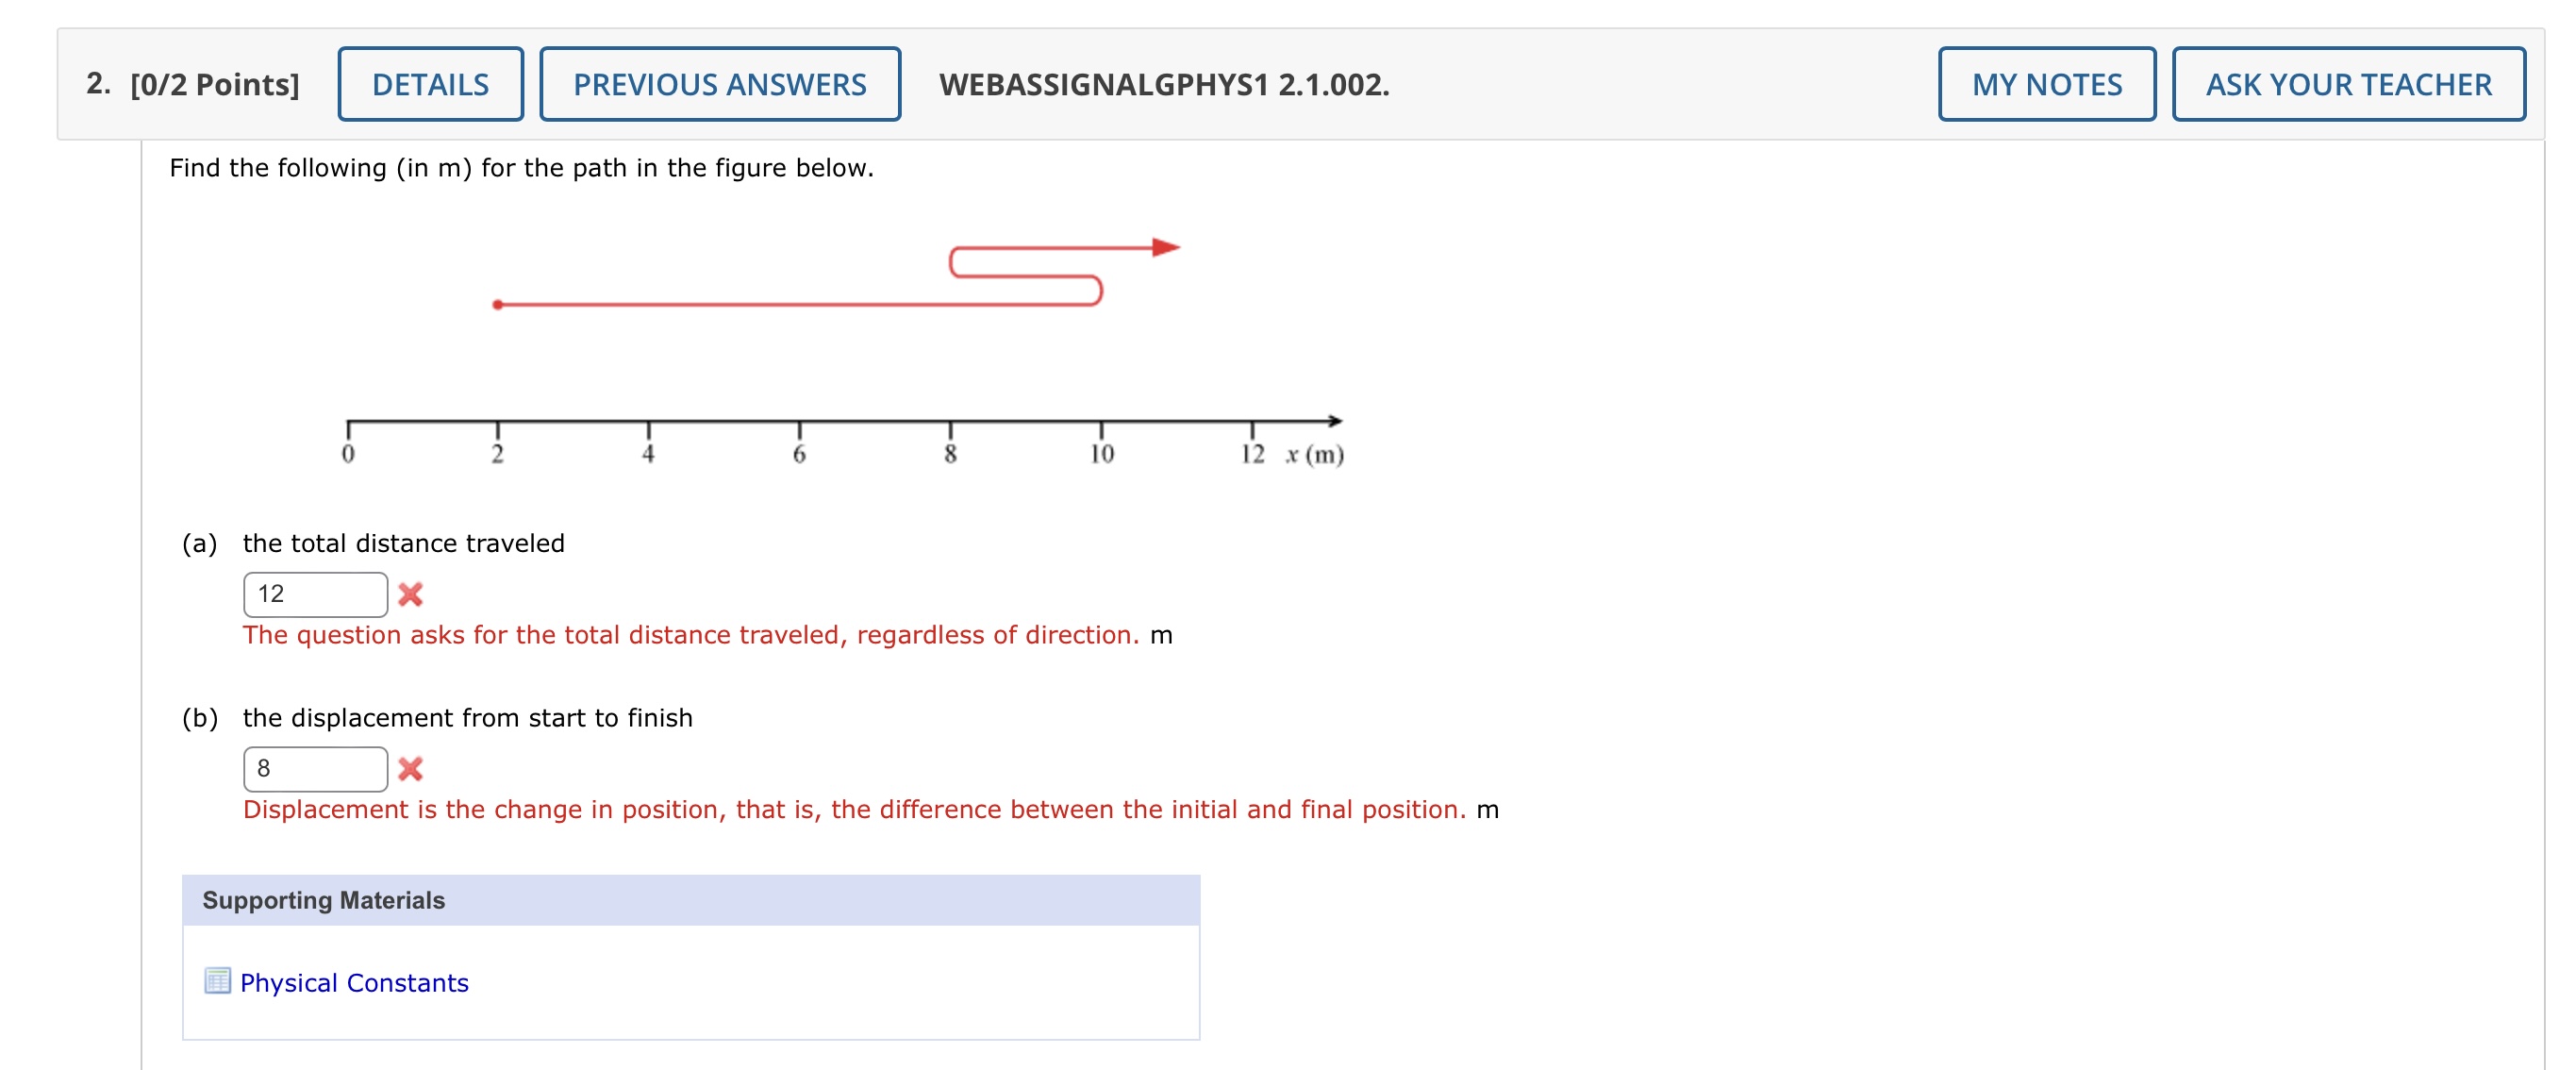Click the x (m) axis label
Viewport: 2576px width, 1070px height.
click(x=1315, y=454)
